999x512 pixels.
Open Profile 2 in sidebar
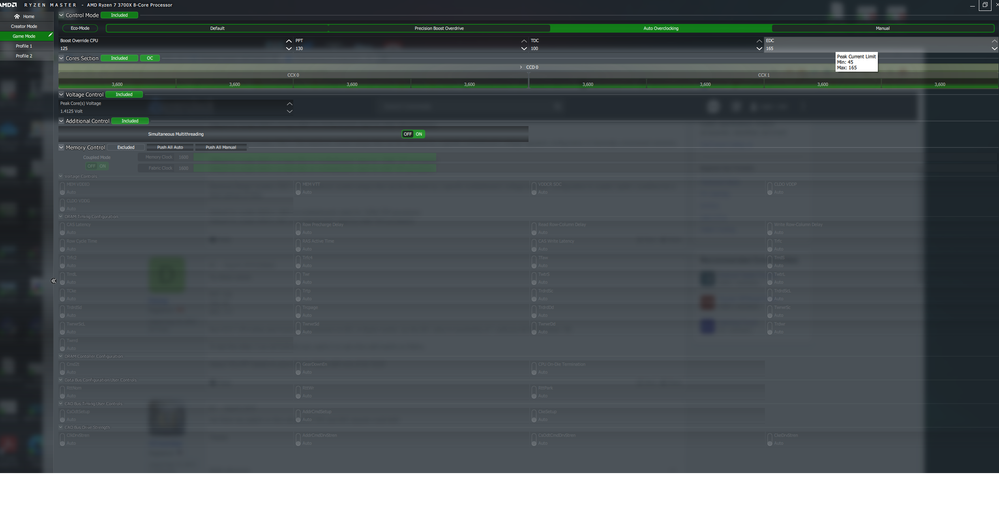tap(24, 55)
